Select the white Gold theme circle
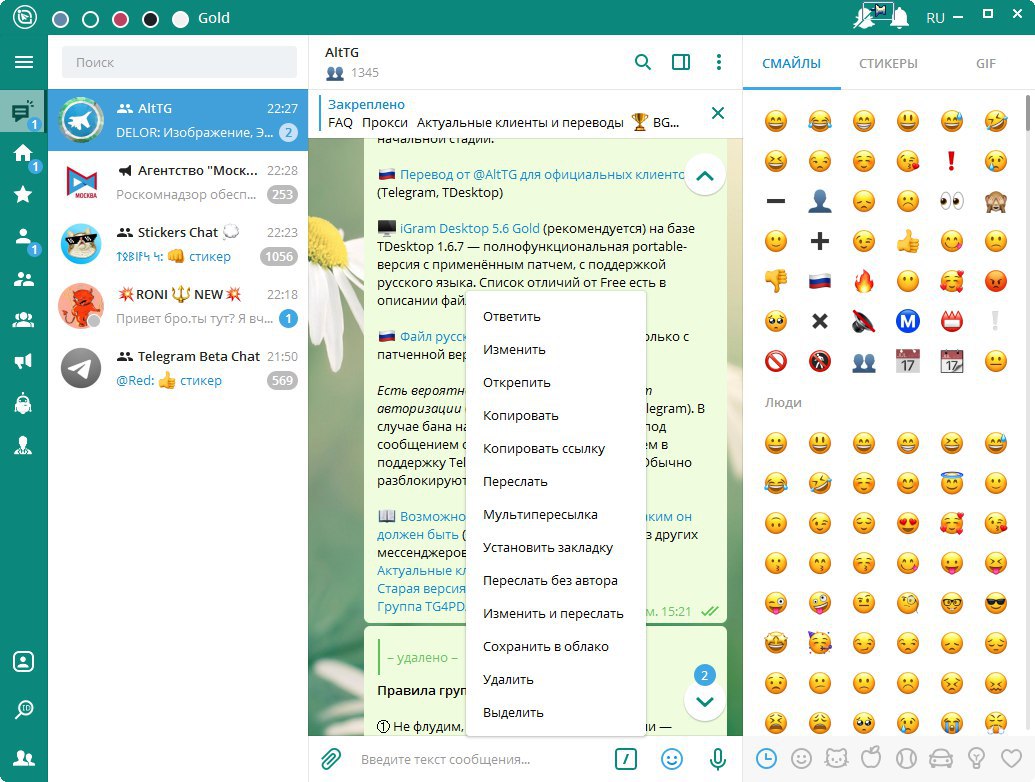 180,19
